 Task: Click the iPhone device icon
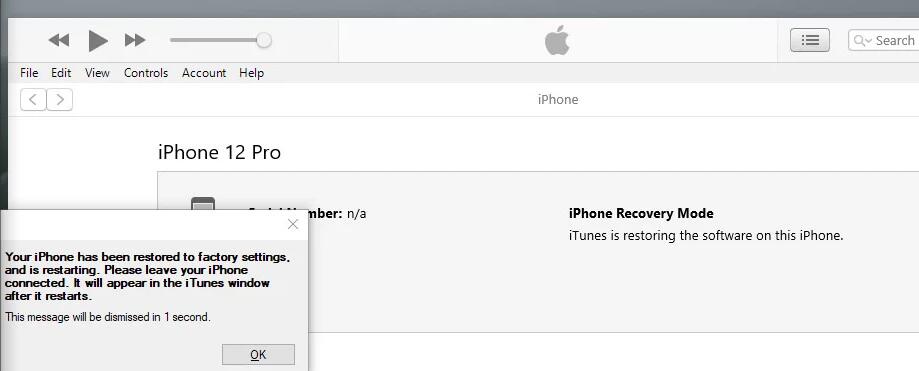point(203,203)
